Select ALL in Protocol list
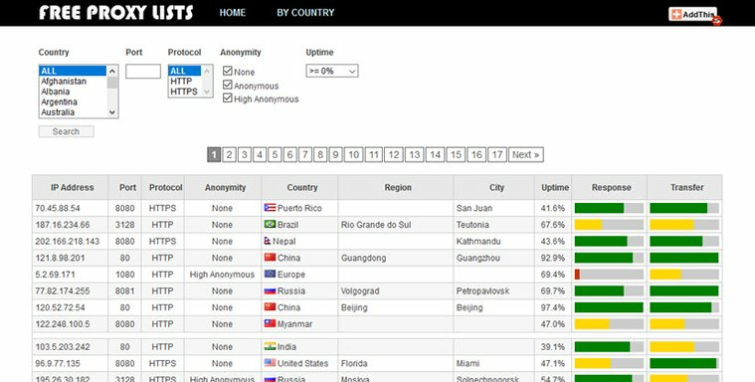This screenshot has width=755, height=382. tap(185, 71)
